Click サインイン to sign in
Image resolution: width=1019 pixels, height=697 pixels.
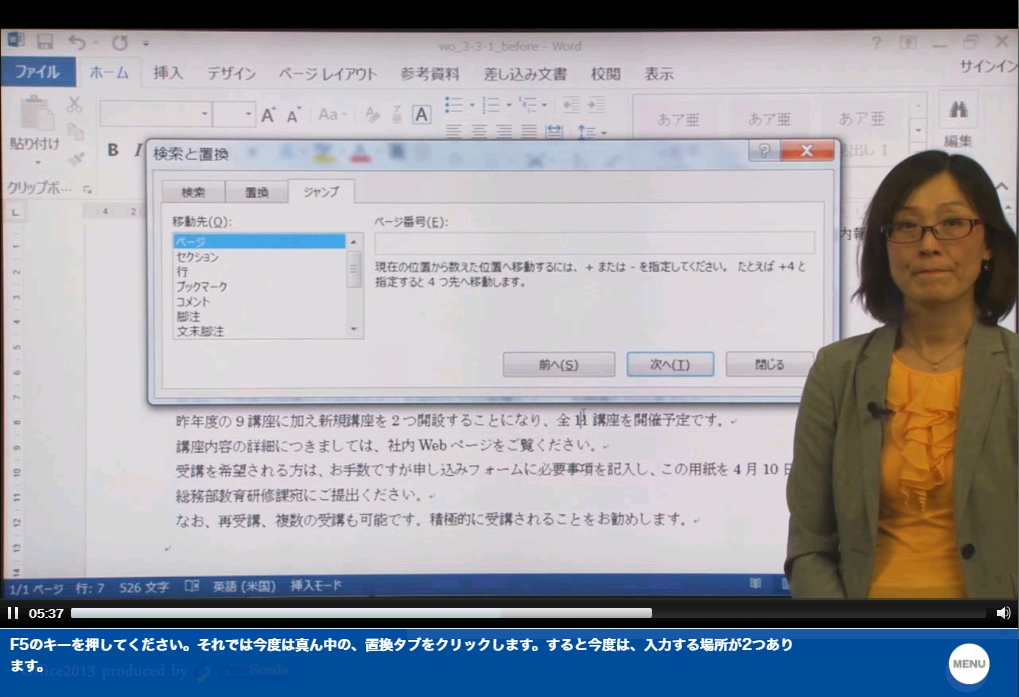point(989,66)
